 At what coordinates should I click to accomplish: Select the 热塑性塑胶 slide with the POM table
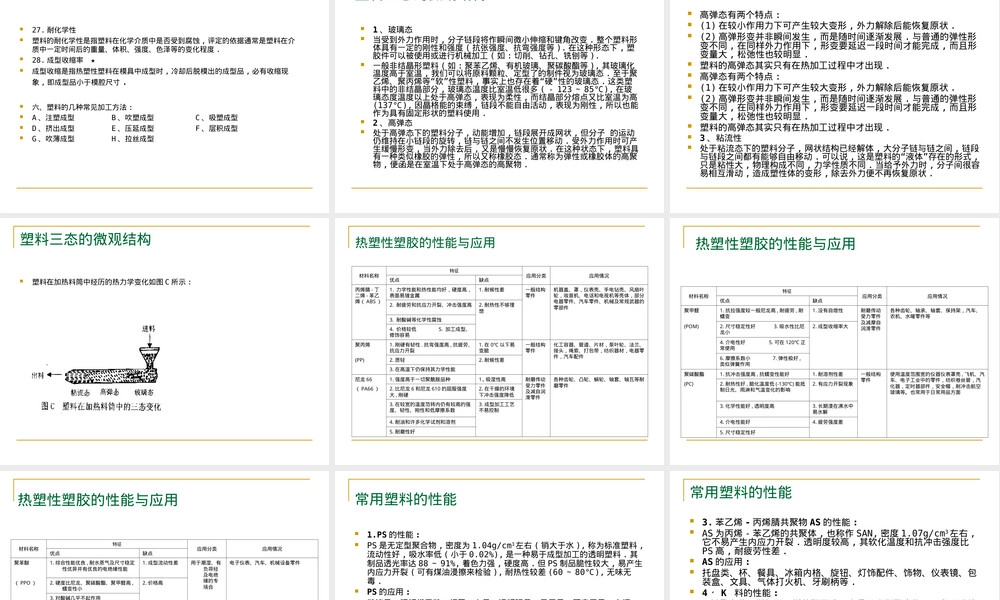pyautogui.click(x=834, y=341)
